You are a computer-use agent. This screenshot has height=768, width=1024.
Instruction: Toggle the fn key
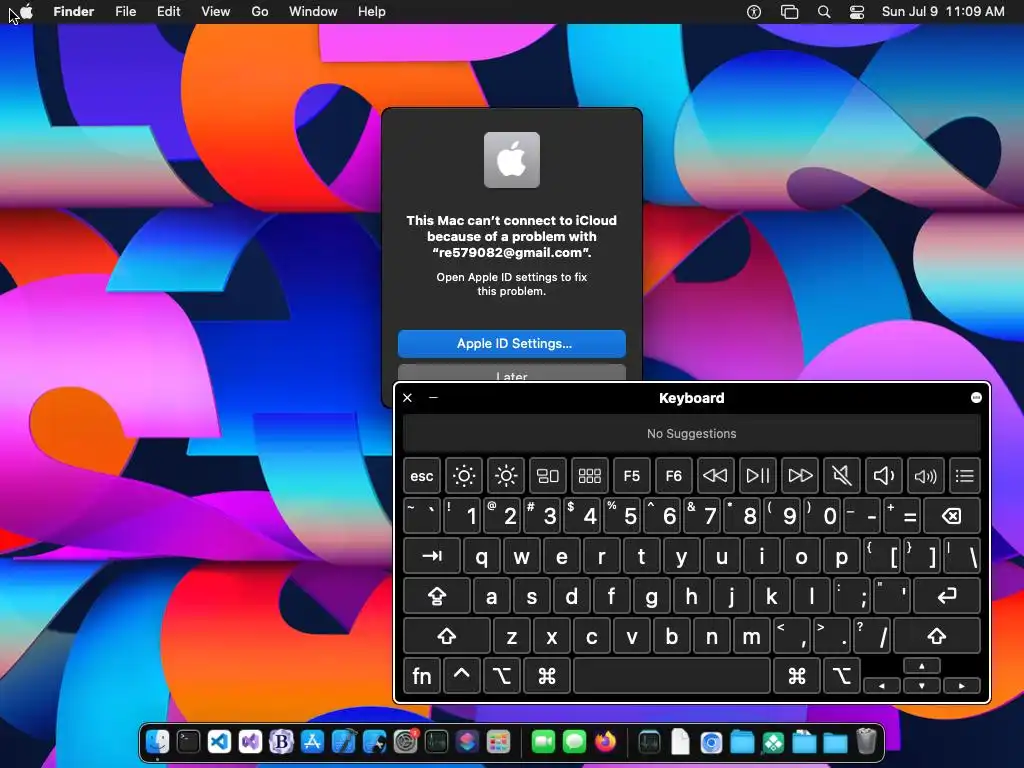[422, 676]
